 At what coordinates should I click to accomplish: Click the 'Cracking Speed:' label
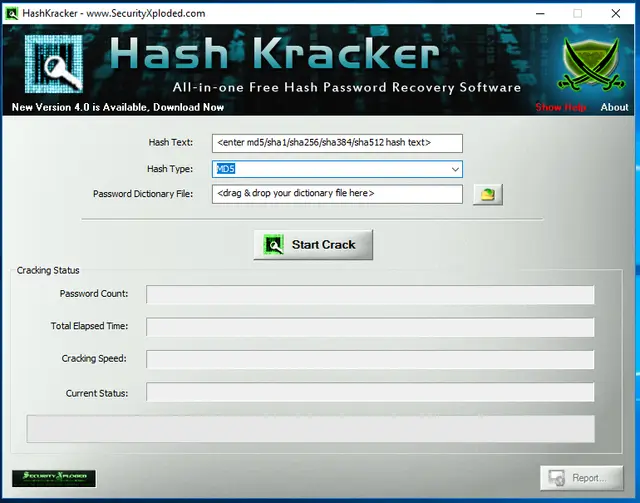(94, 358)
